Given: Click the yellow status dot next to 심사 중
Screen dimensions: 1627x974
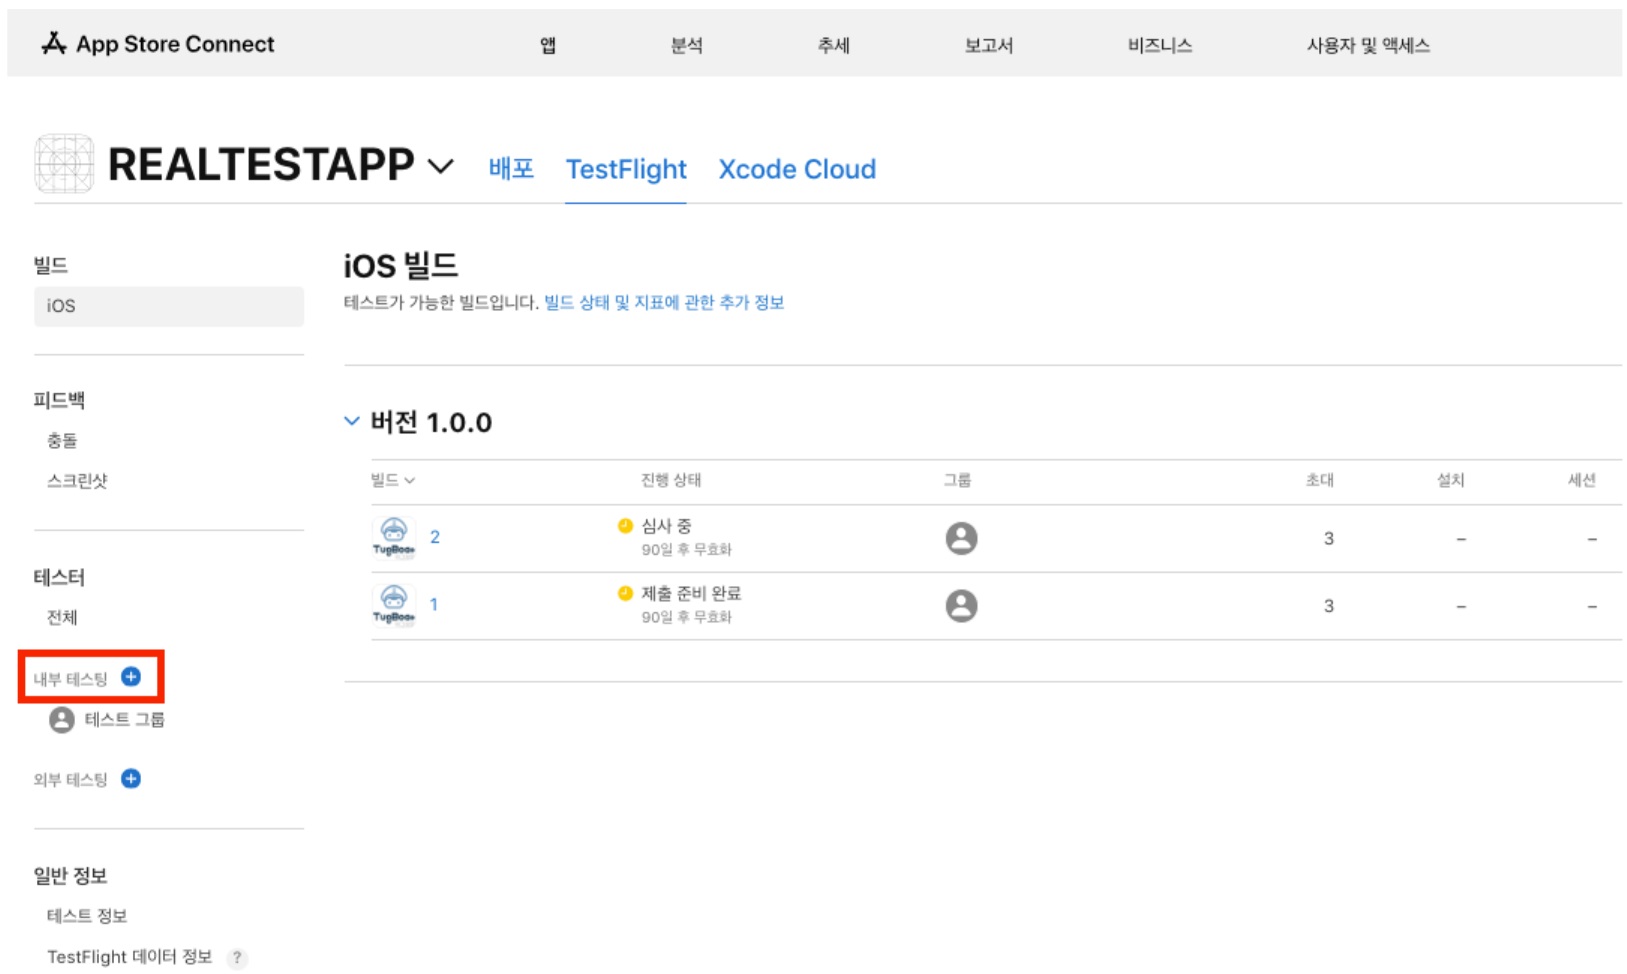Looking at the screenshot, I should [x=625, y=525].
